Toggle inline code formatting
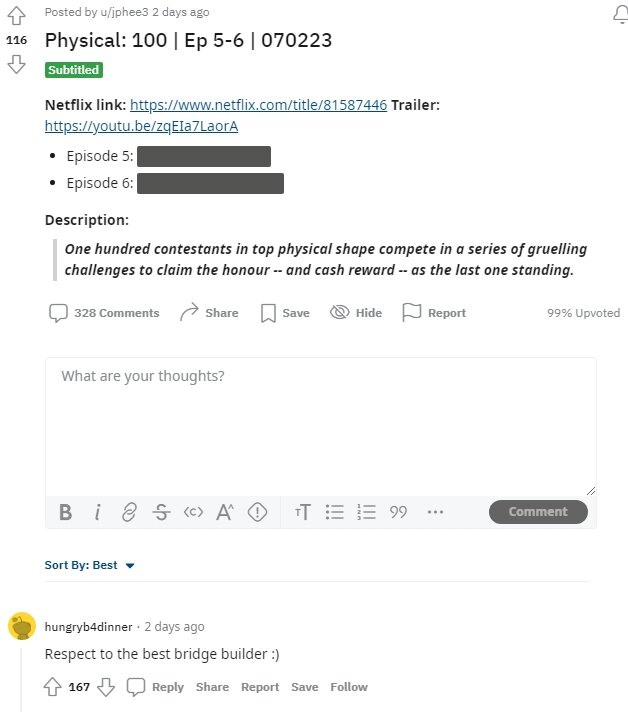 pos(193,512)
